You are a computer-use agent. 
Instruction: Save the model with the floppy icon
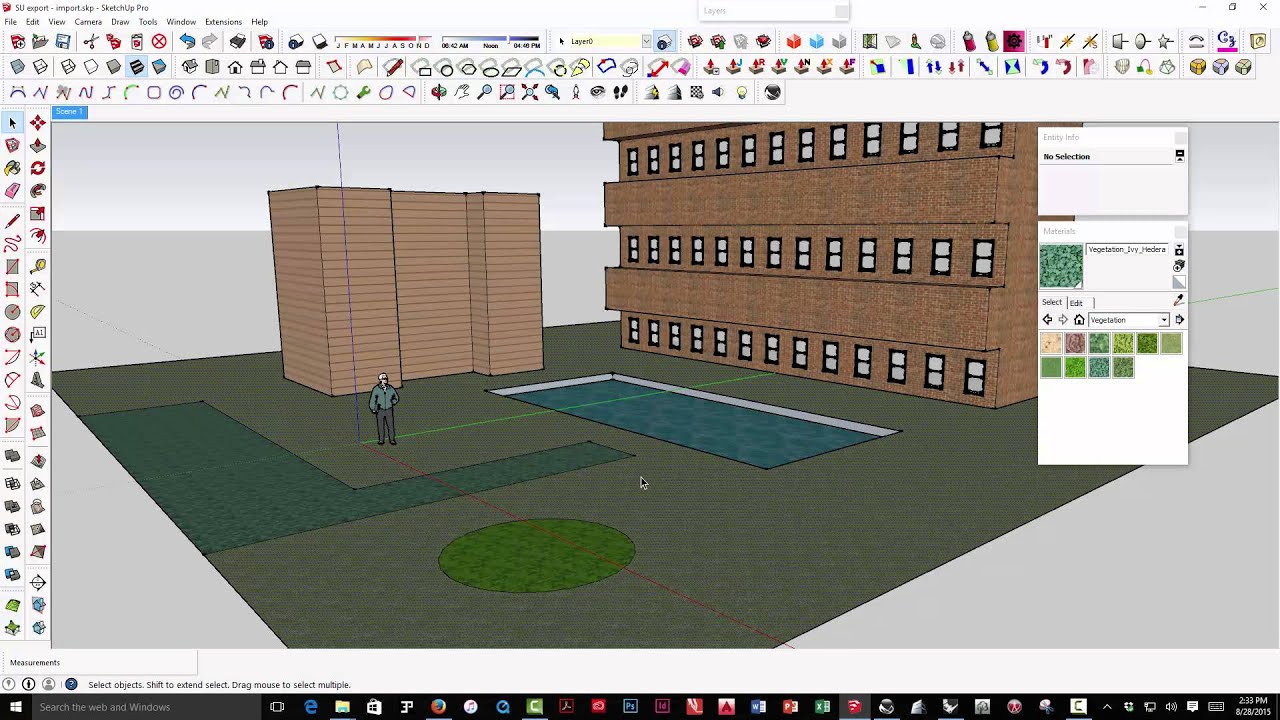click(63, 42)
